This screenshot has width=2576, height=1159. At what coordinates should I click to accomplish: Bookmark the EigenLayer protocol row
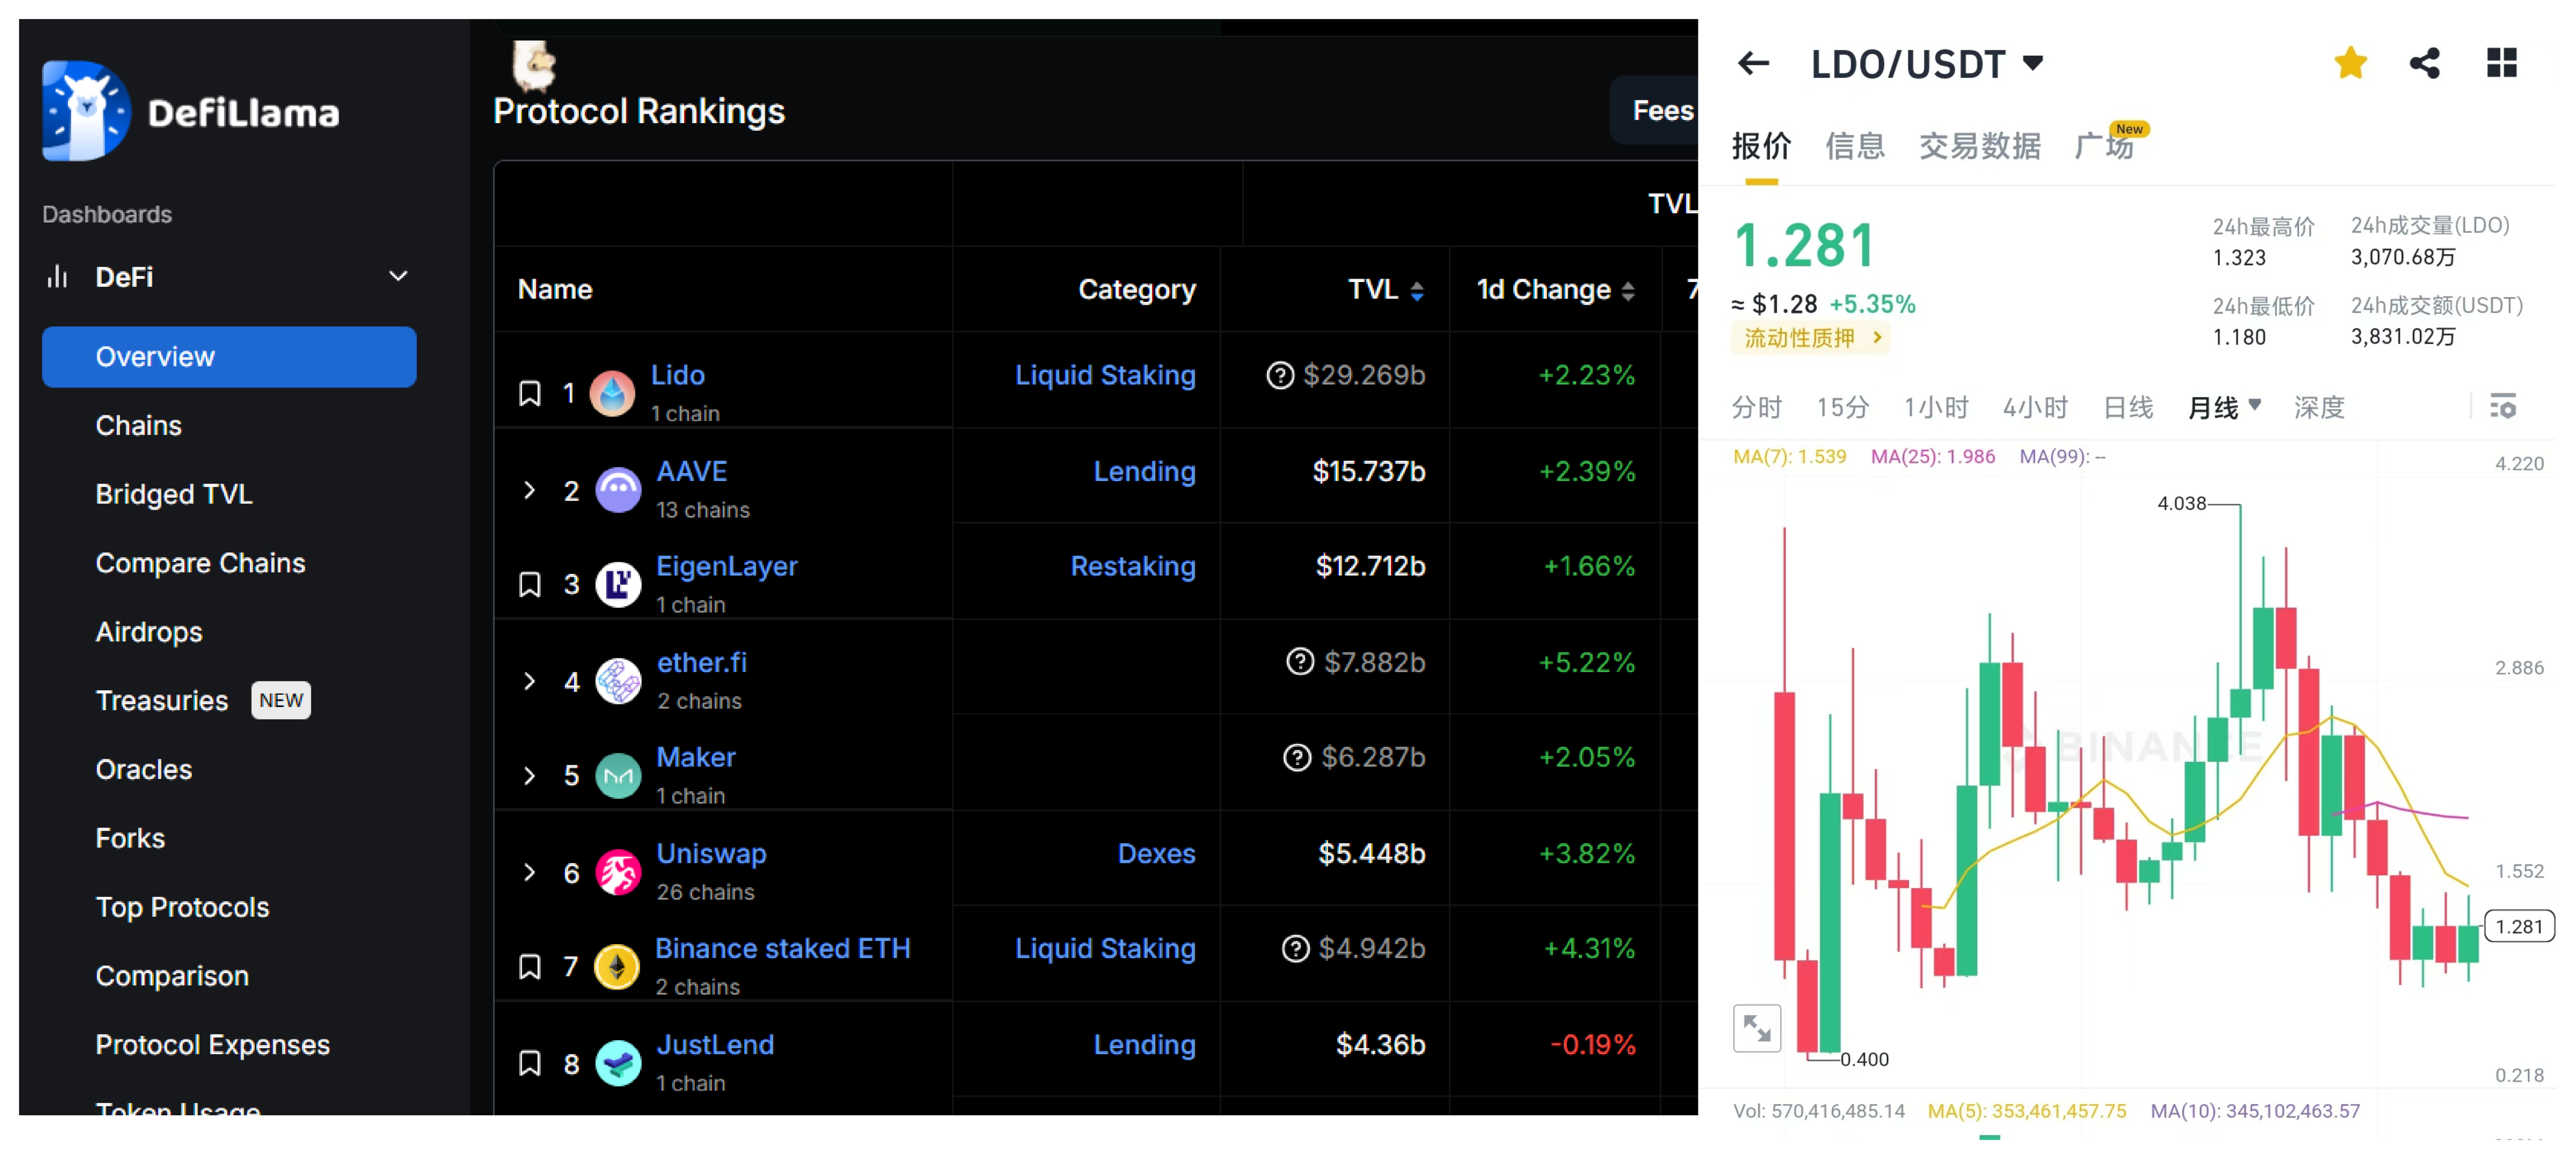pyautogui.click(x=530, y=584)
